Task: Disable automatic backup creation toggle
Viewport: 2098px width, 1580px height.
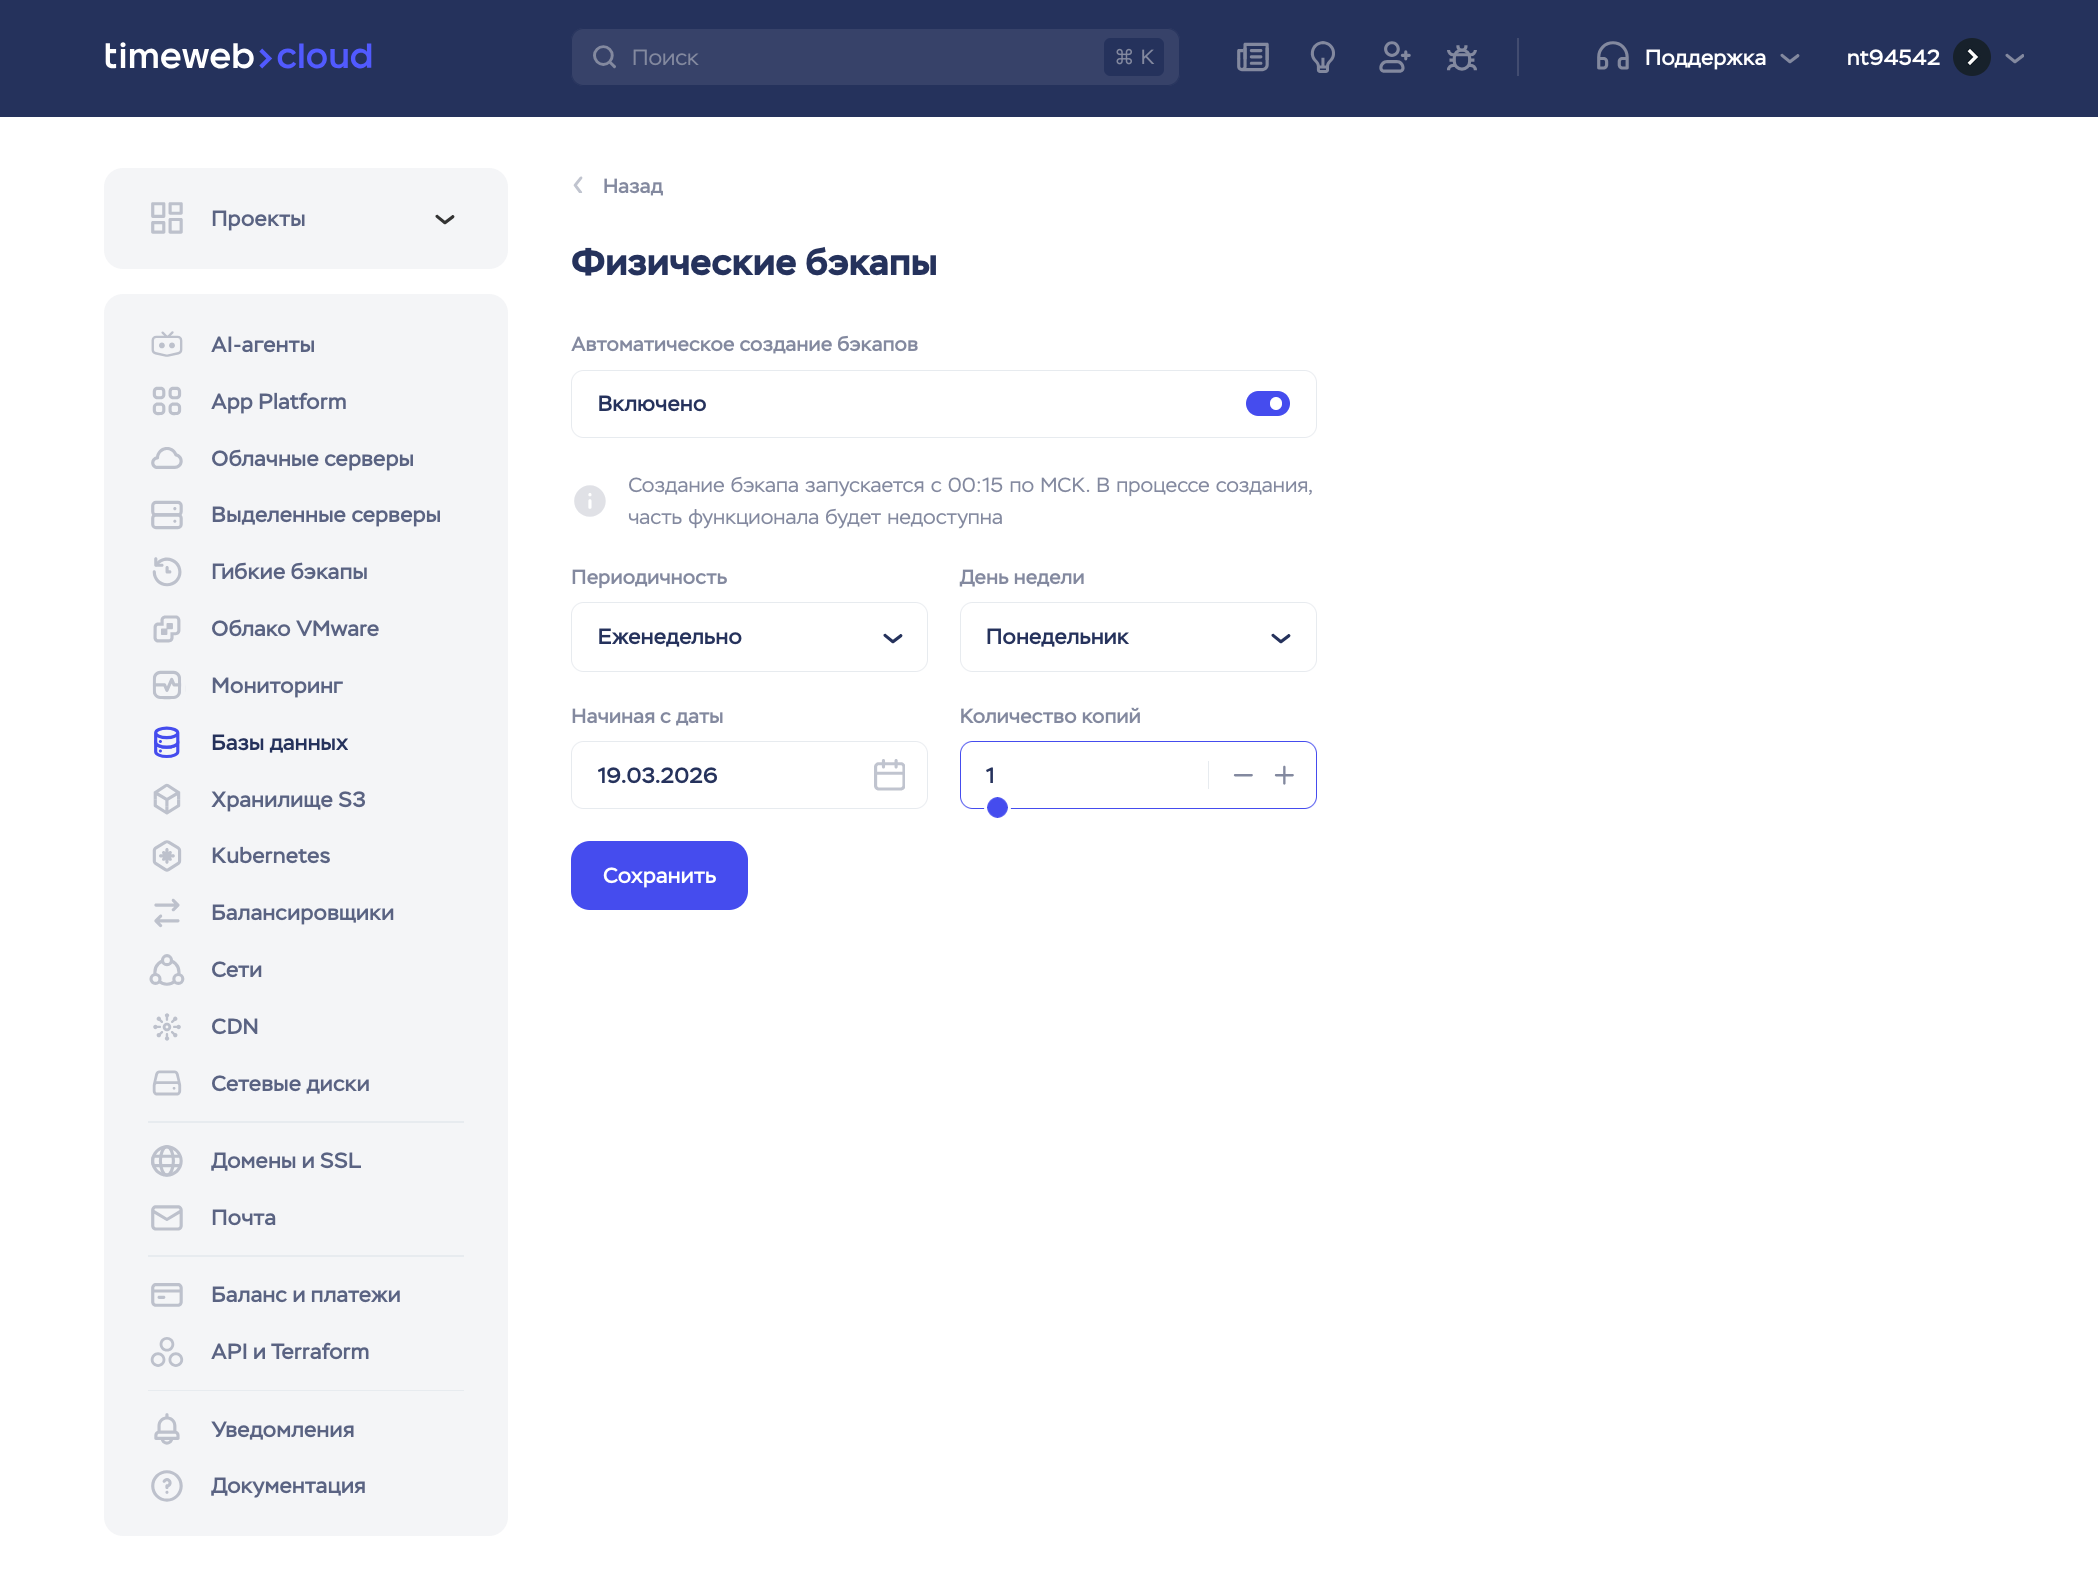Action: click(1267, 404)
